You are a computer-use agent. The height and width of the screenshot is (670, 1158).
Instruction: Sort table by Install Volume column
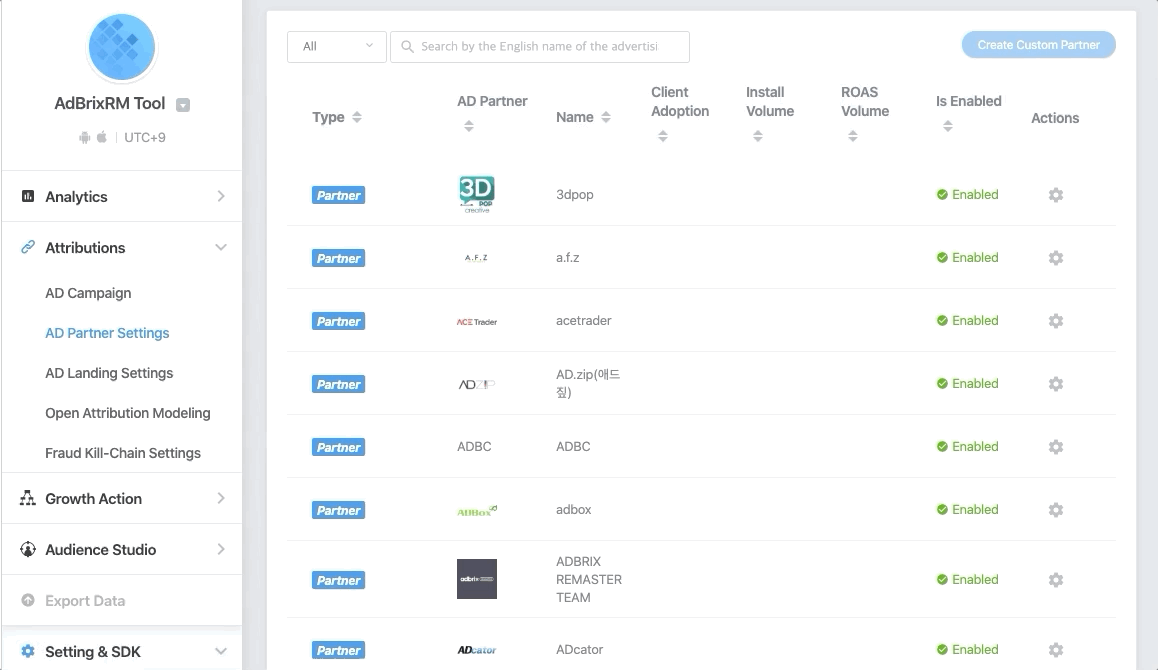tap(758, 136)
